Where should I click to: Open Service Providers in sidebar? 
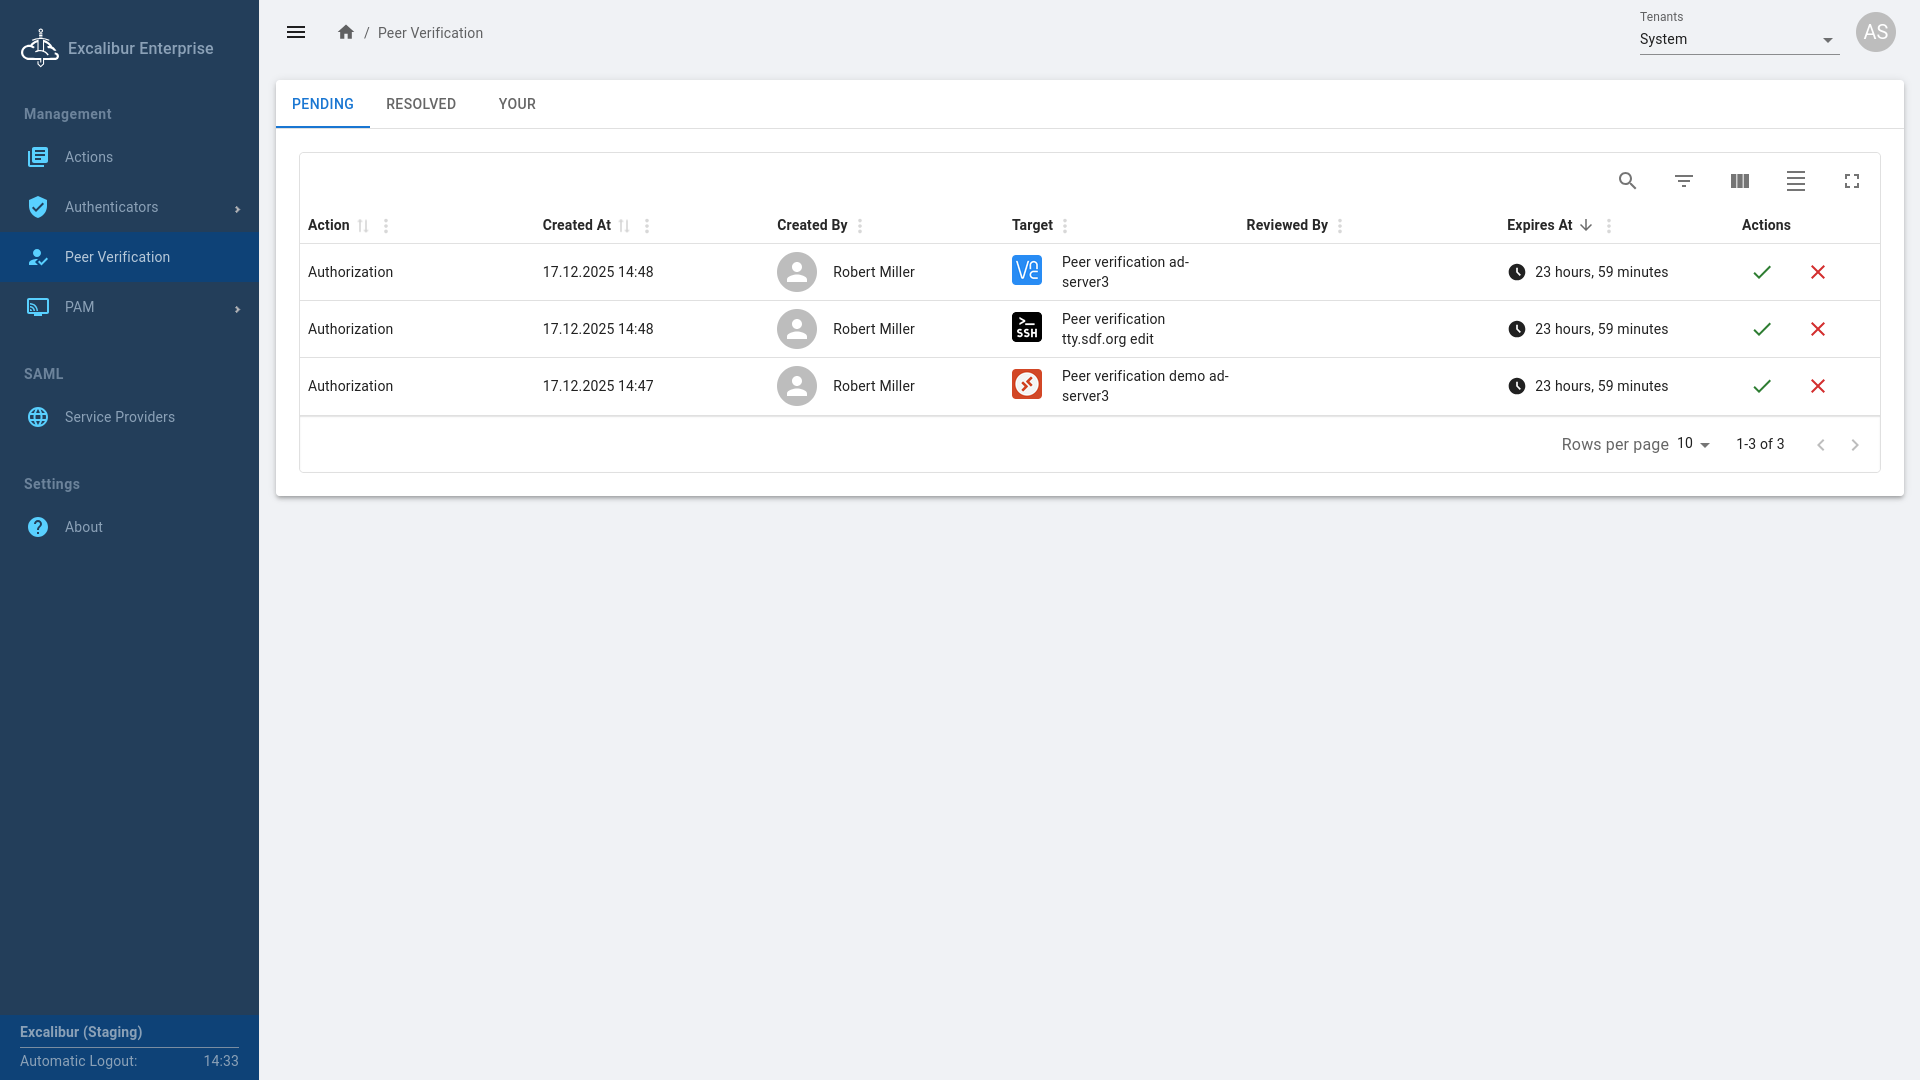tap(119, 417)
